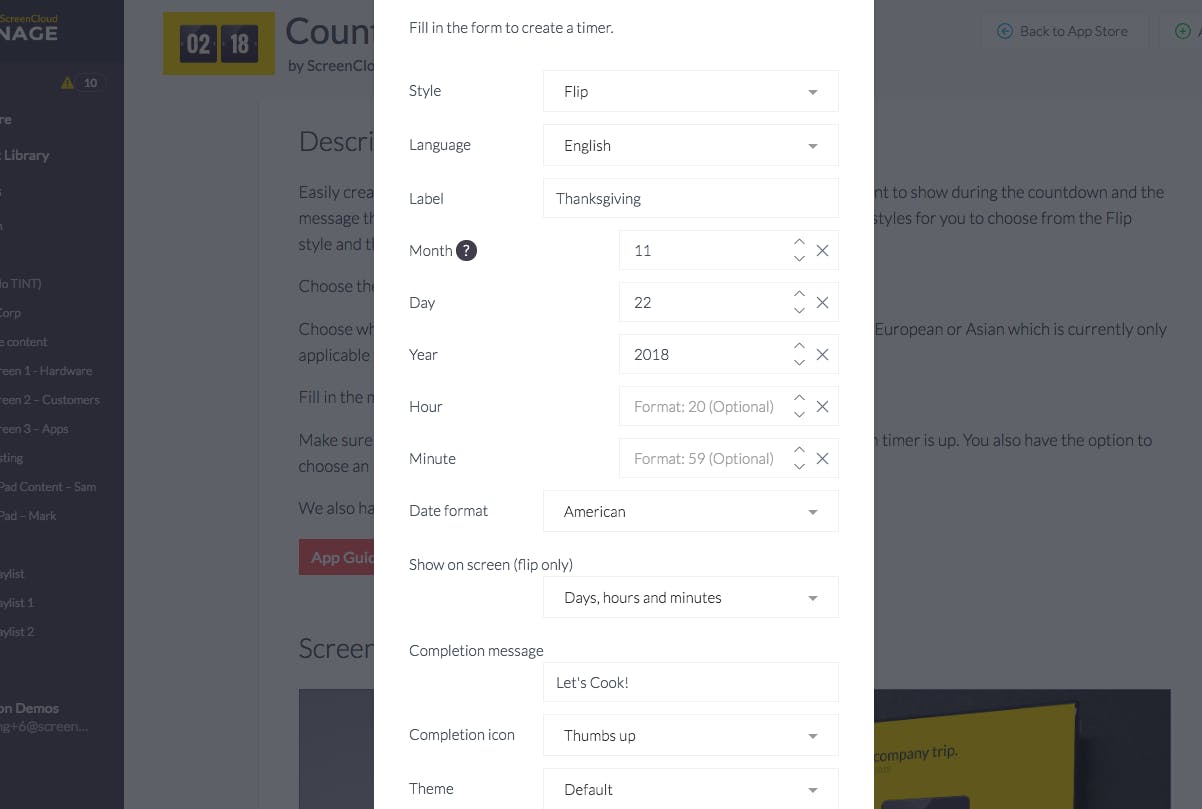Clear the Year value with X icon

coord(822,355)
